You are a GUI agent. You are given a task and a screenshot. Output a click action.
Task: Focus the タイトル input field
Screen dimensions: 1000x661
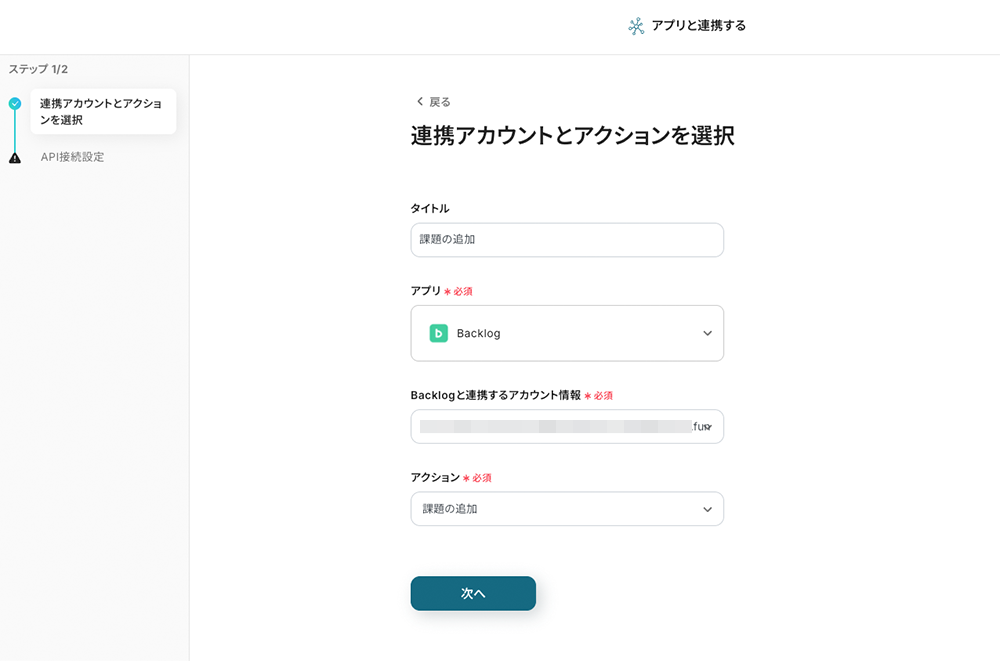coord(567,240)
